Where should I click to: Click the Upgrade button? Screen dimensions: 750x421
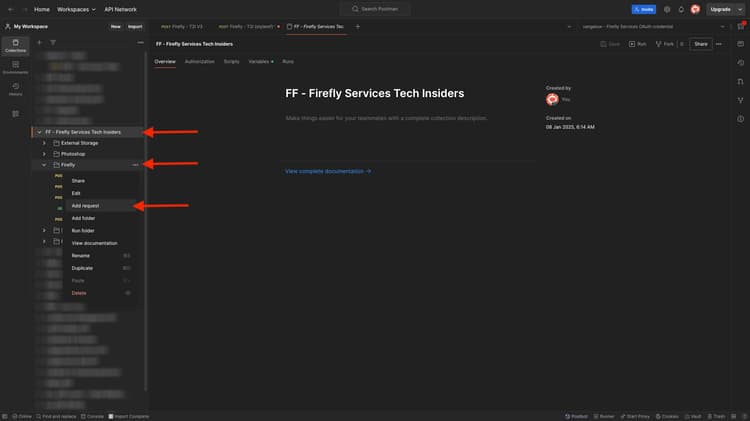(x=720, y=9)
